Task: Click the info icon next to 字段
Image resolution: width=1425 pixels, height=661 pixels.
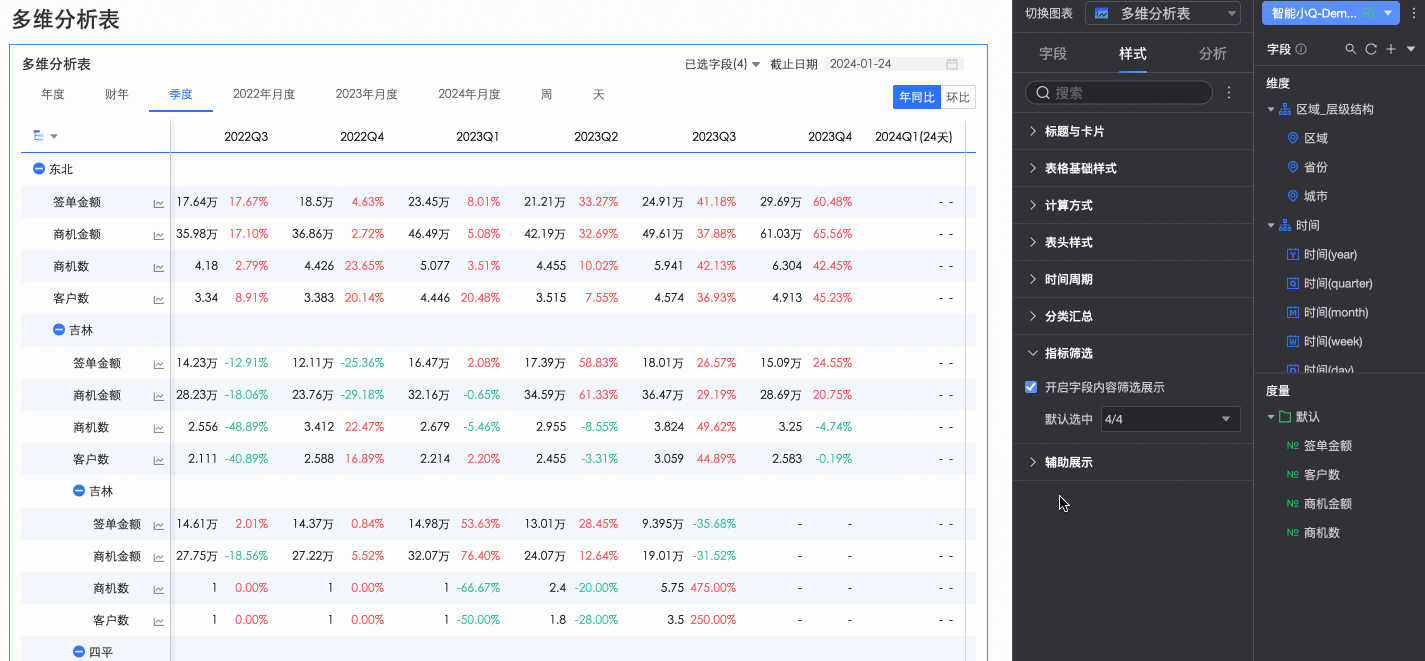Action: [1301, 49]
